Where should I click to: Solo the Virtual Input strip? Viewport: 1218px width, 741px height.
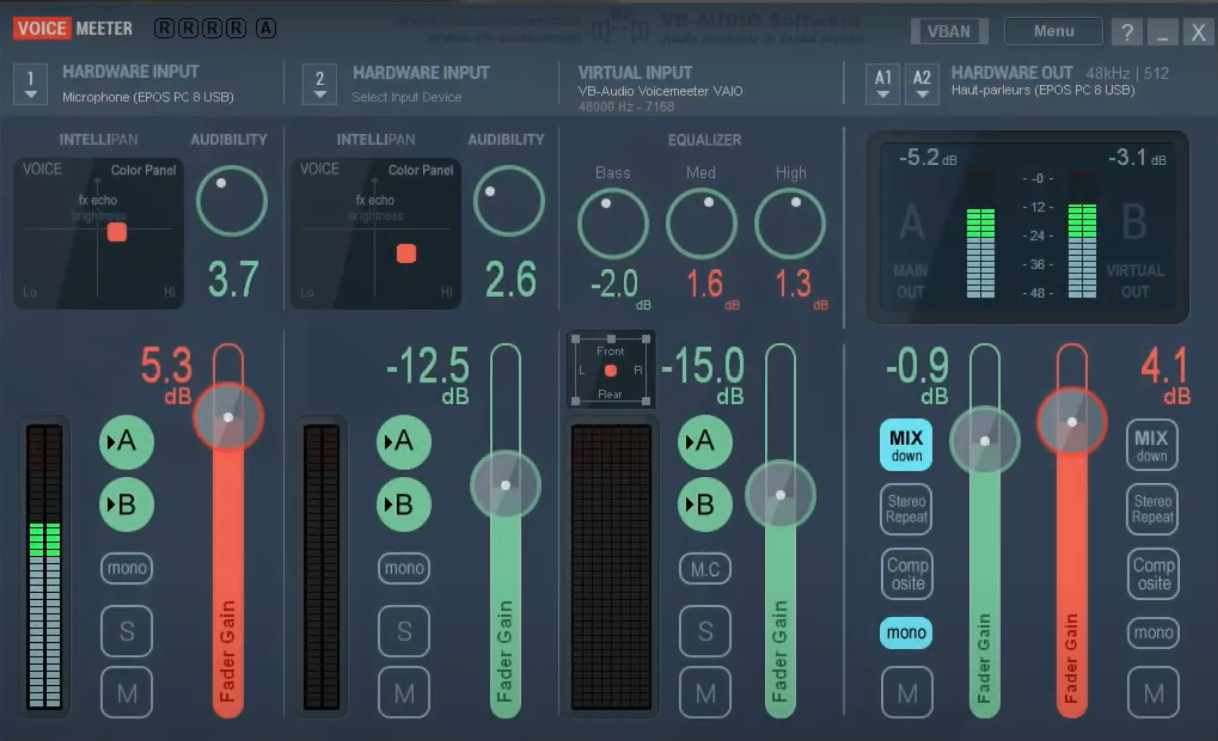coord(704,630)
